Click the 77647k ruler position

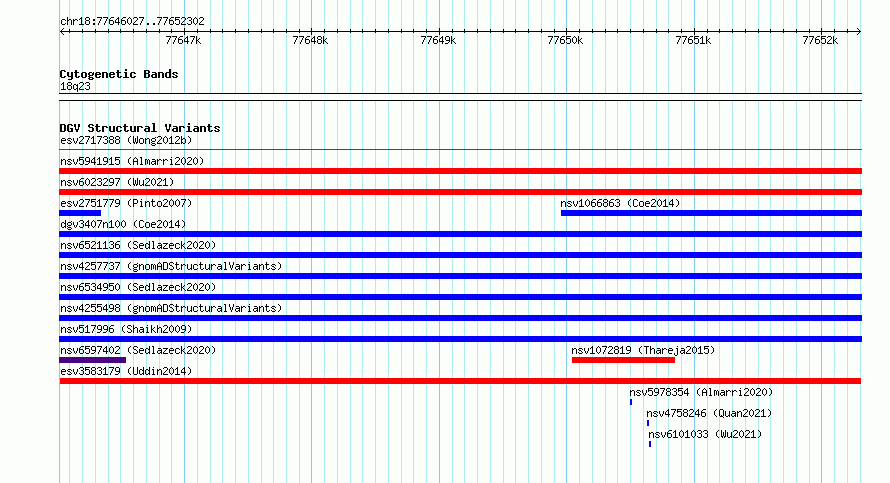183,40
